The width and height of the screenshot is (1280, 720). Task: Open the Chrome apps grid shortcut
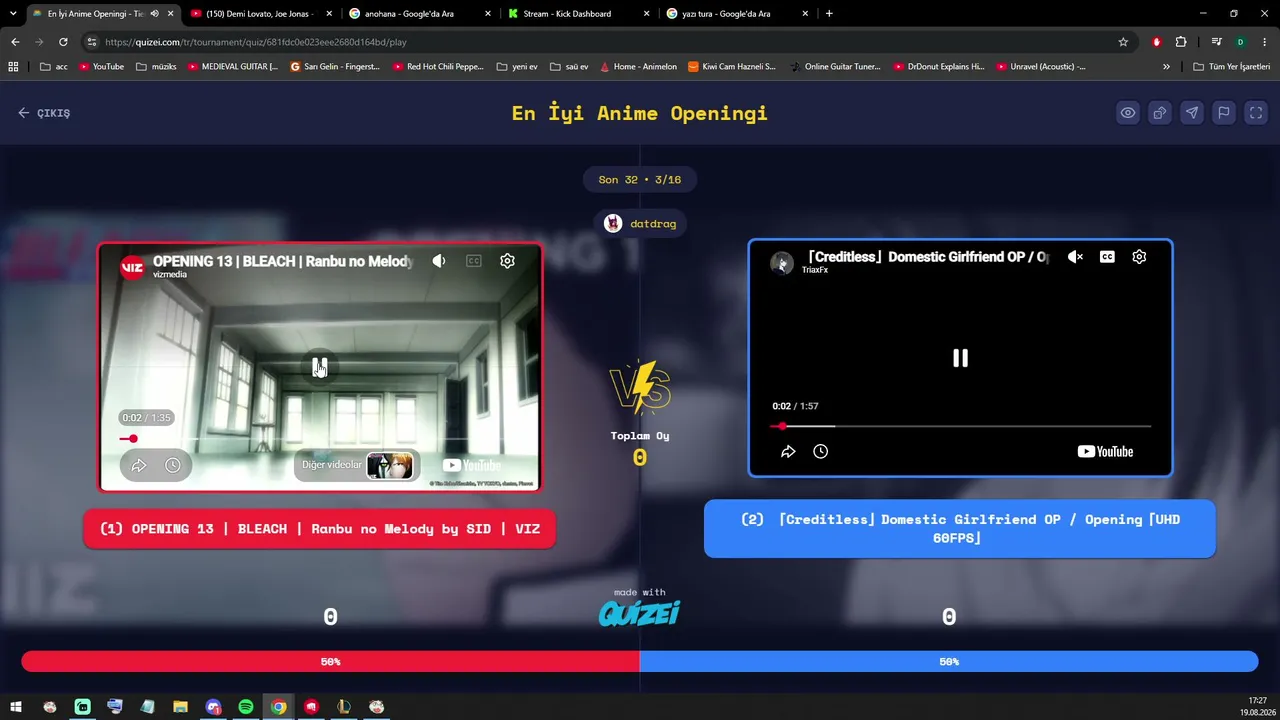[13, 67]
